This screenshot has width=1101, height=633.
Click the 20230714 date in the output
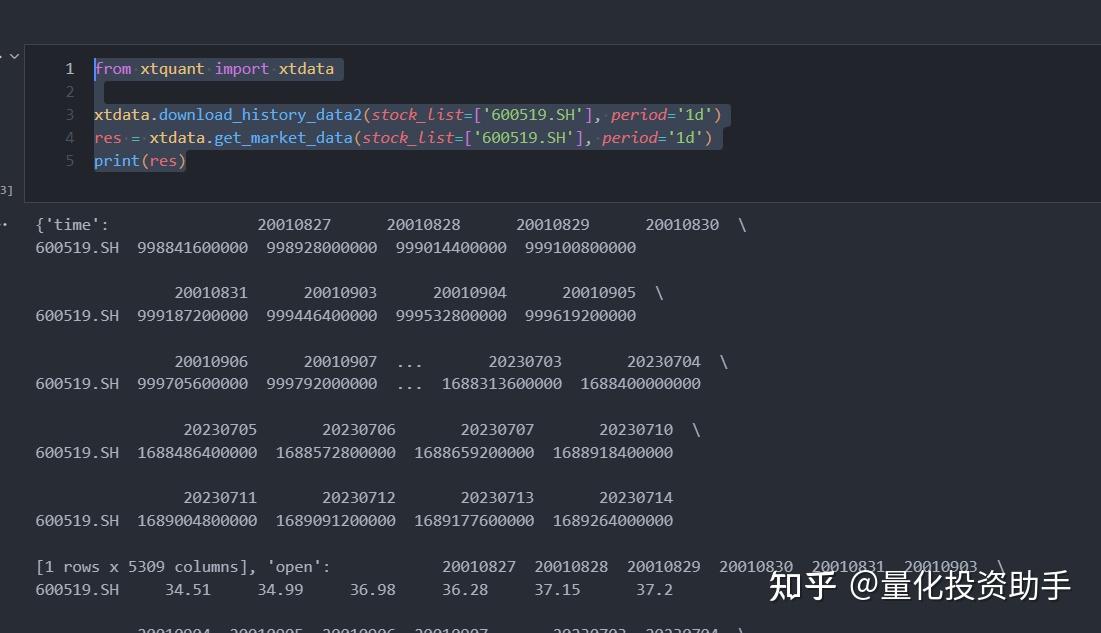tap(635, 497)
